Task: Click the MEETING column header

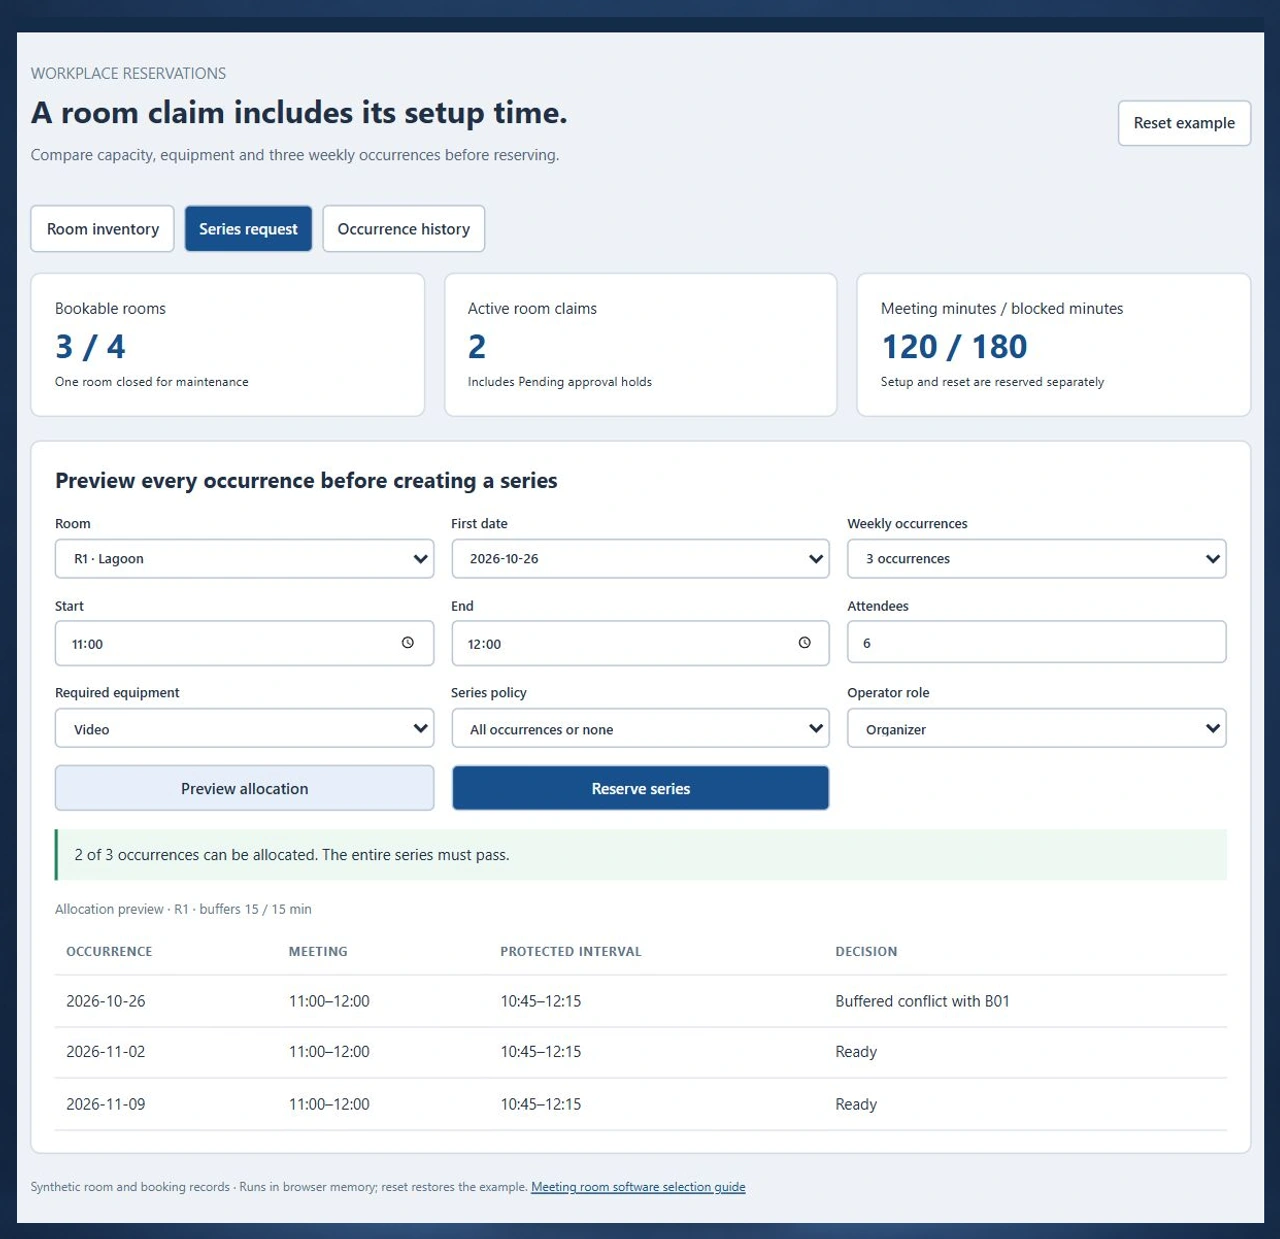Action: point(318,951)
